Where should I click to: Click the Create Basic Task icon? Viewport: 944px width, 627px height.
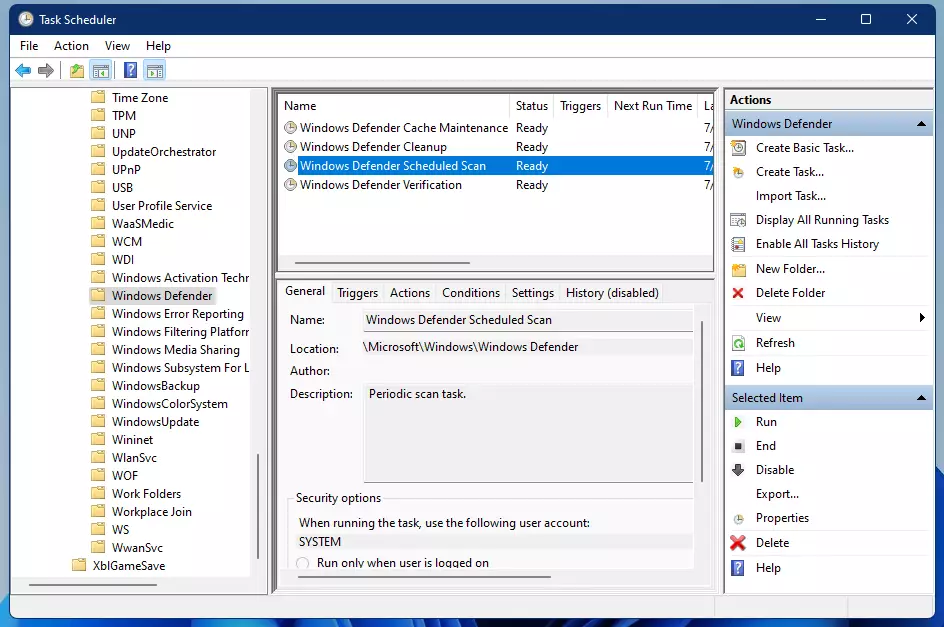coord(738,148)
